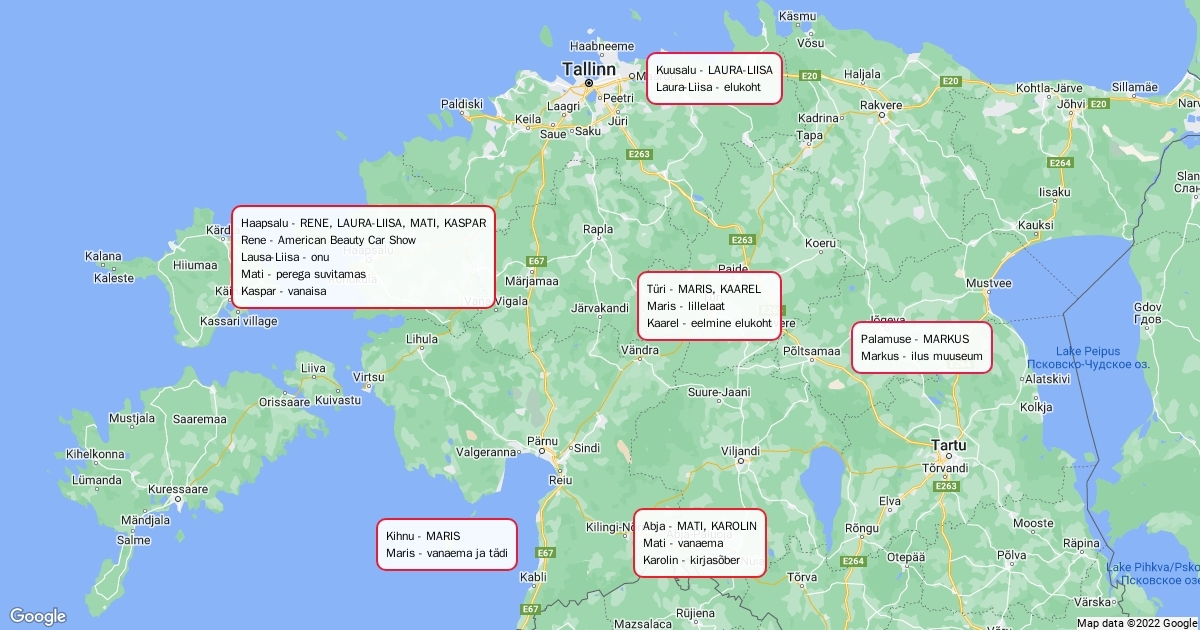This screenshot has height=630, width=1200.
Task: Click the E20 road shield east of Kuusalu box
Action: tap(810, 76)
